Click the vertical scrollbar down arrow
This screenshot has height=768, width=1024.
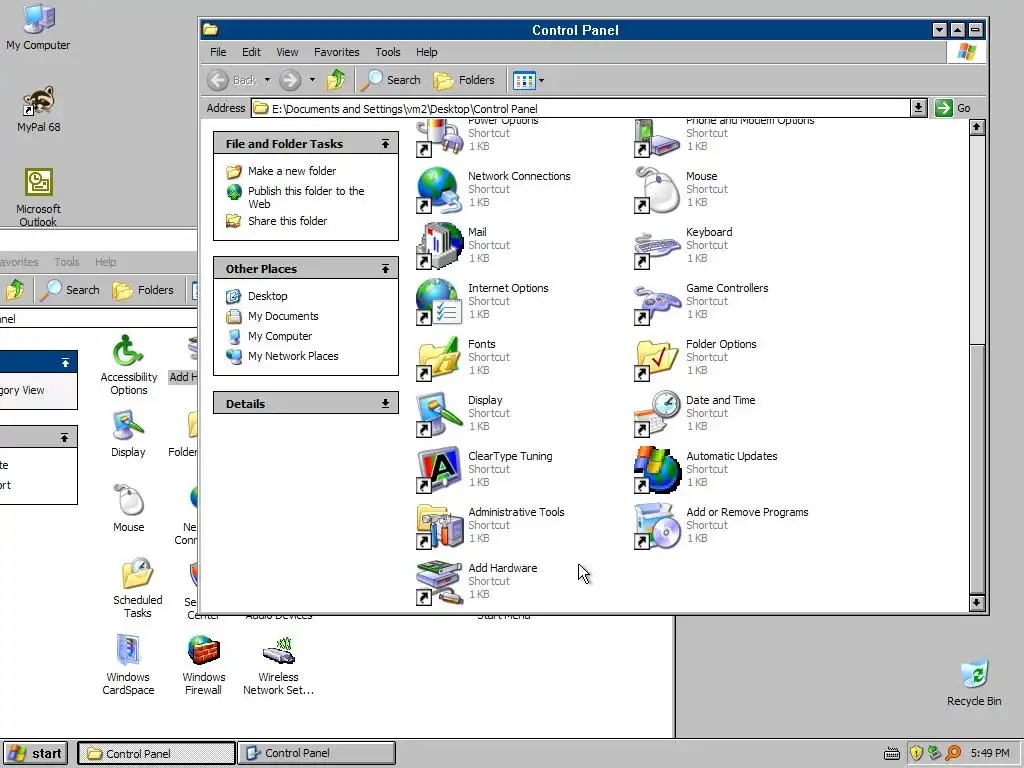pyautogui.click(x=976, y=602)
